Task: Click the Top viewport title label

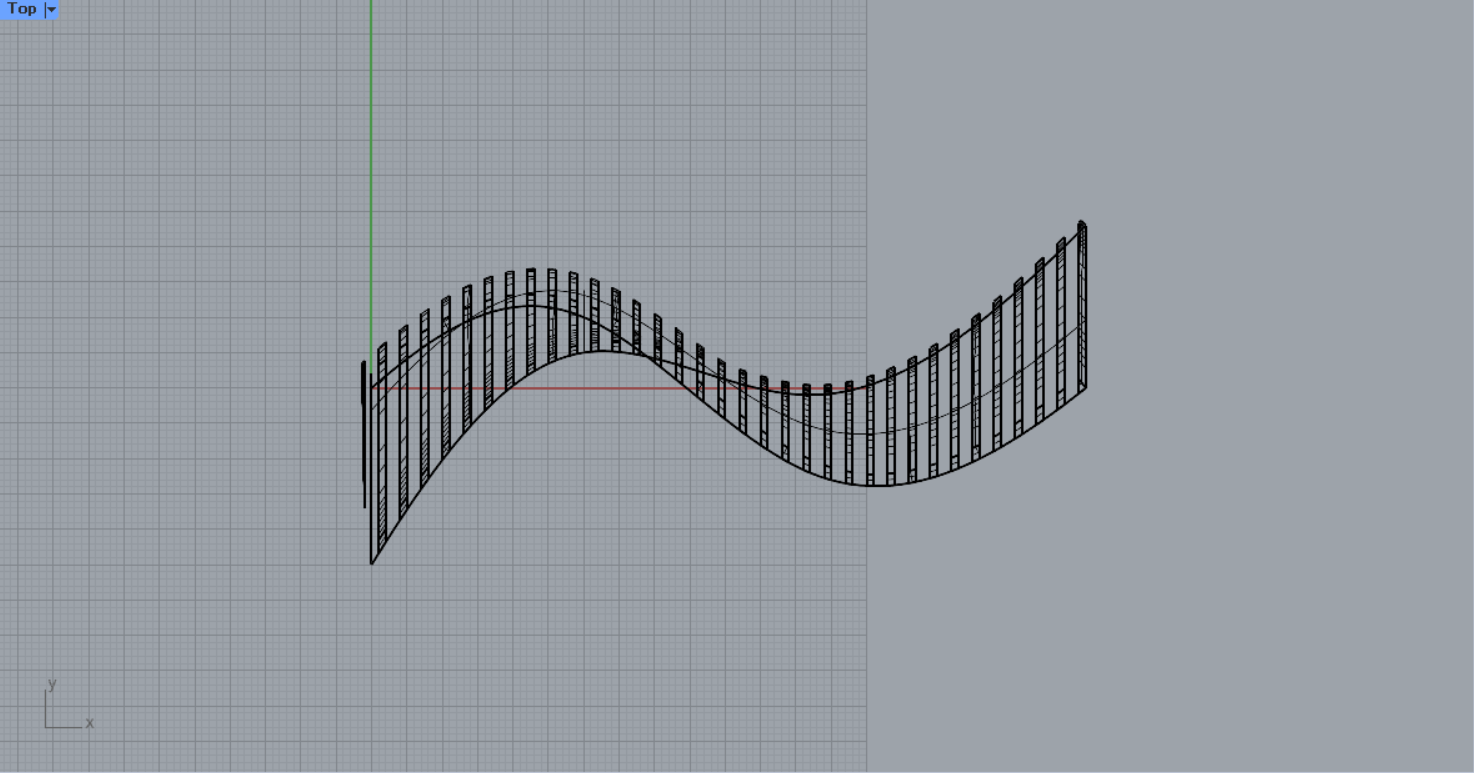Action: click(21, 9)
